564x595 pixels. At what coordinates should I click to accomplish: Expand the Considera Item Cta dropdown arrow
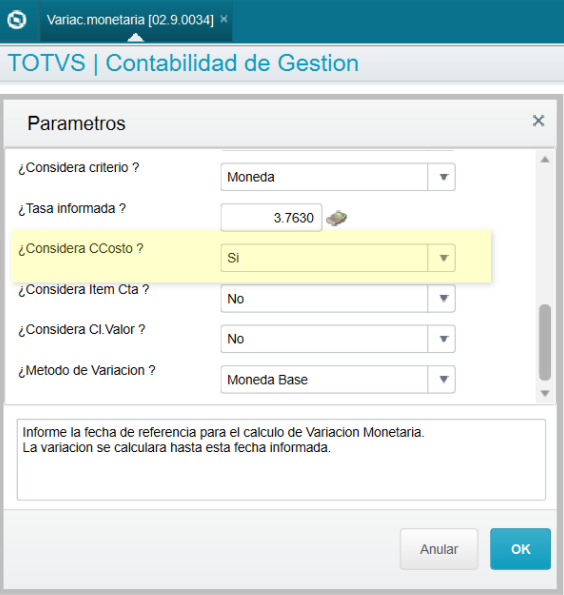442,299
